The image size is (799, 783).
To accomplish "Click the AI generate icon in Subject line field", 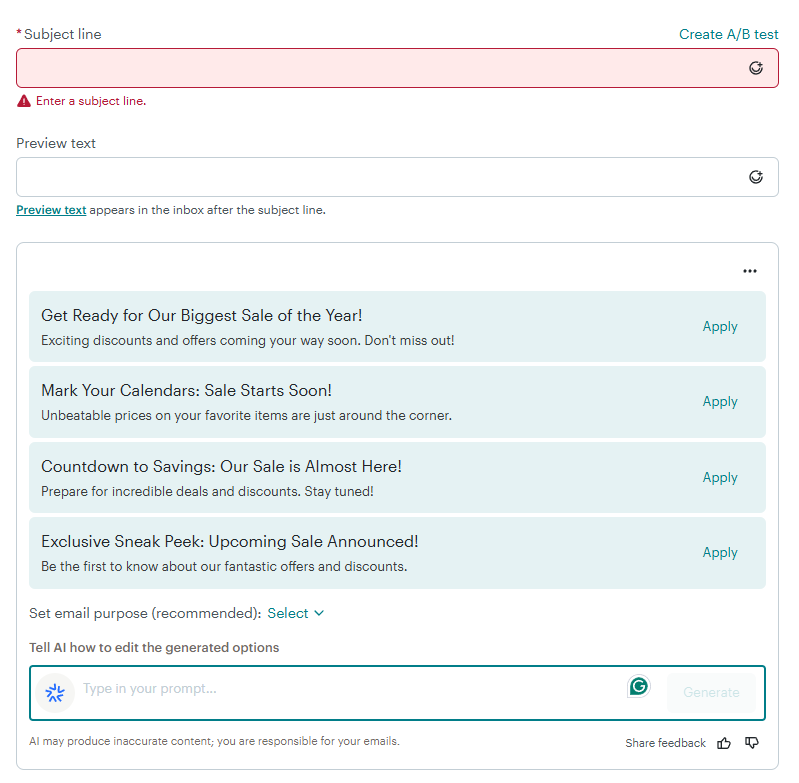I will tap(756, 68).
